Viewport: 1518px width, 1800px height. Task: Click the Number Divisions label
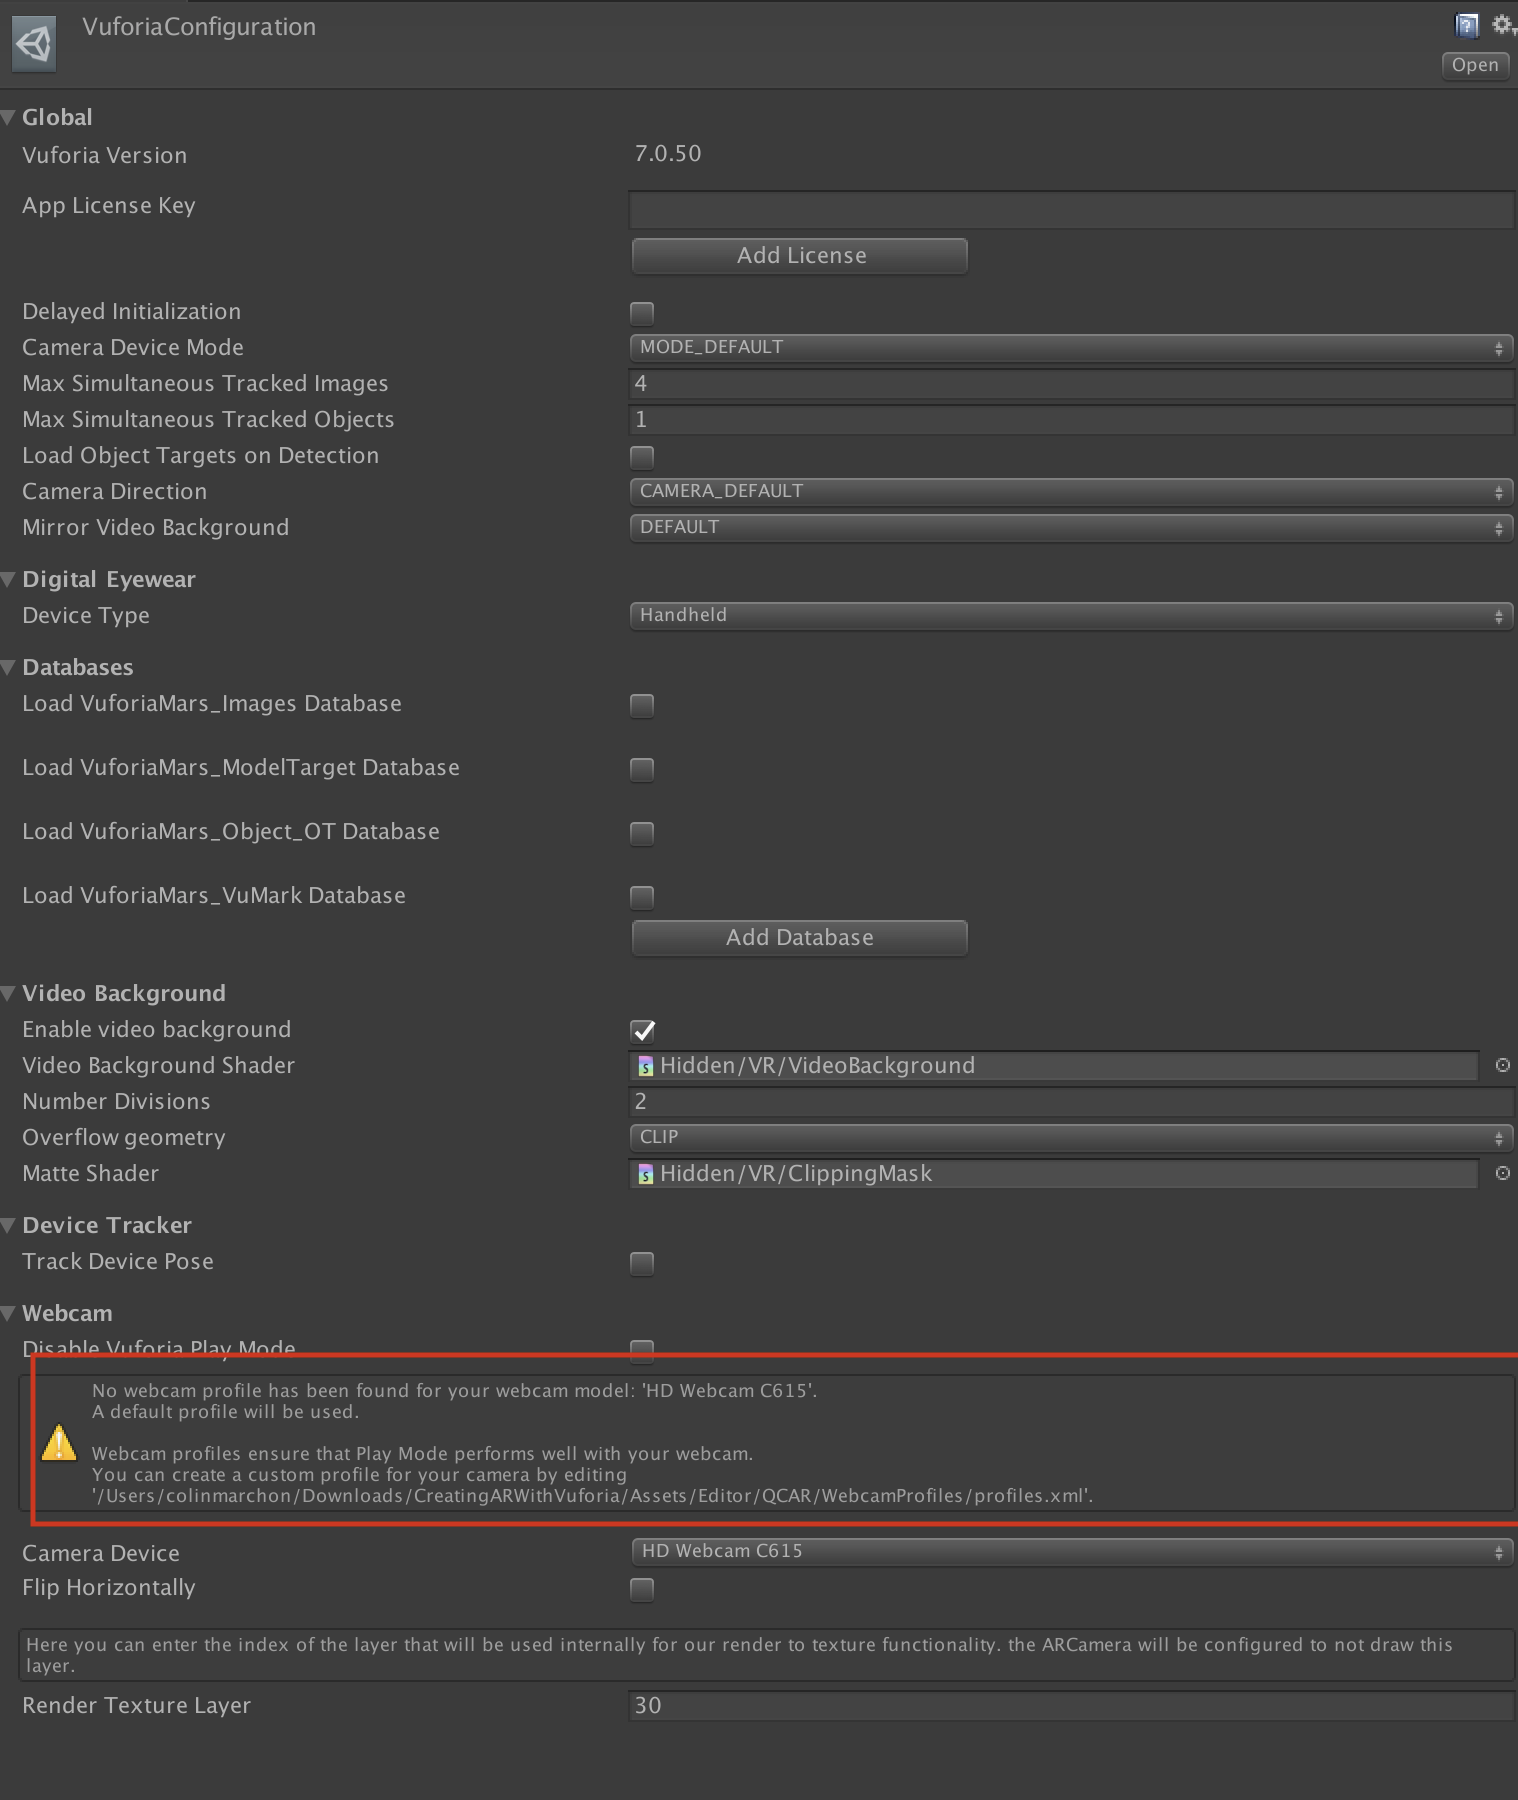coord(117,1102)
